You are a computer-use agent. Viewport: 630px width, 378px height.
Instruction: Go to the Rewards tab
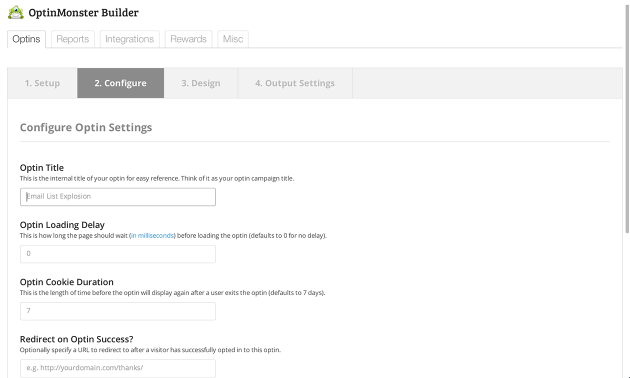(188, 39)
